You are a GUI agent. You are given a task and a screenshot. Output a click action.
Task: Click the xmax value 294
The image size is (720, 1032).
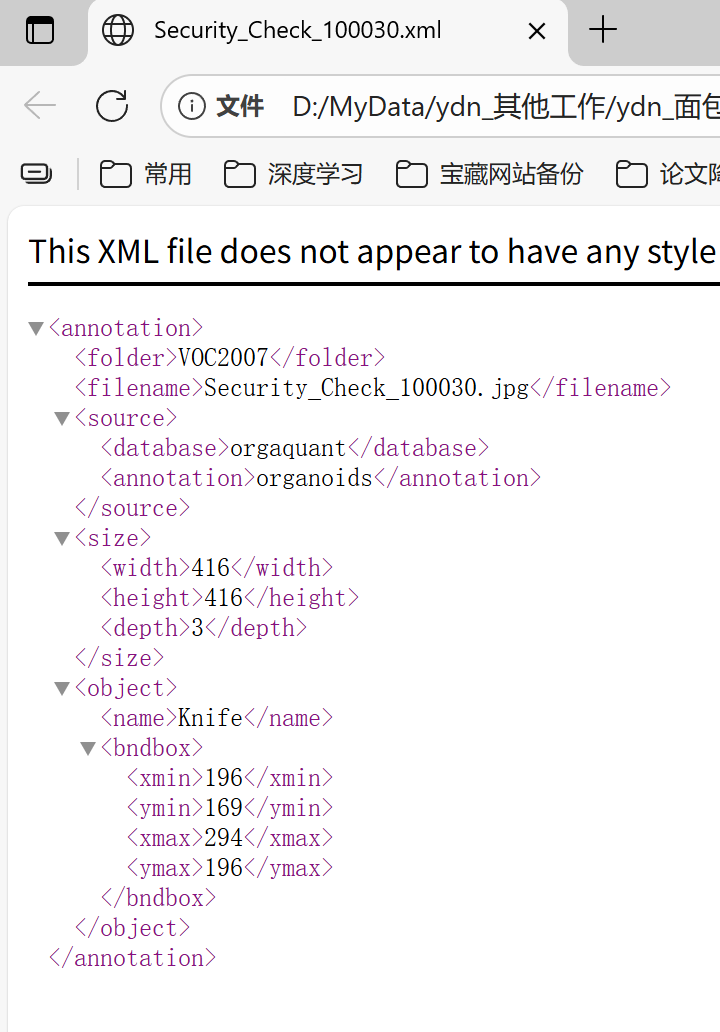(x=224, y=838)
